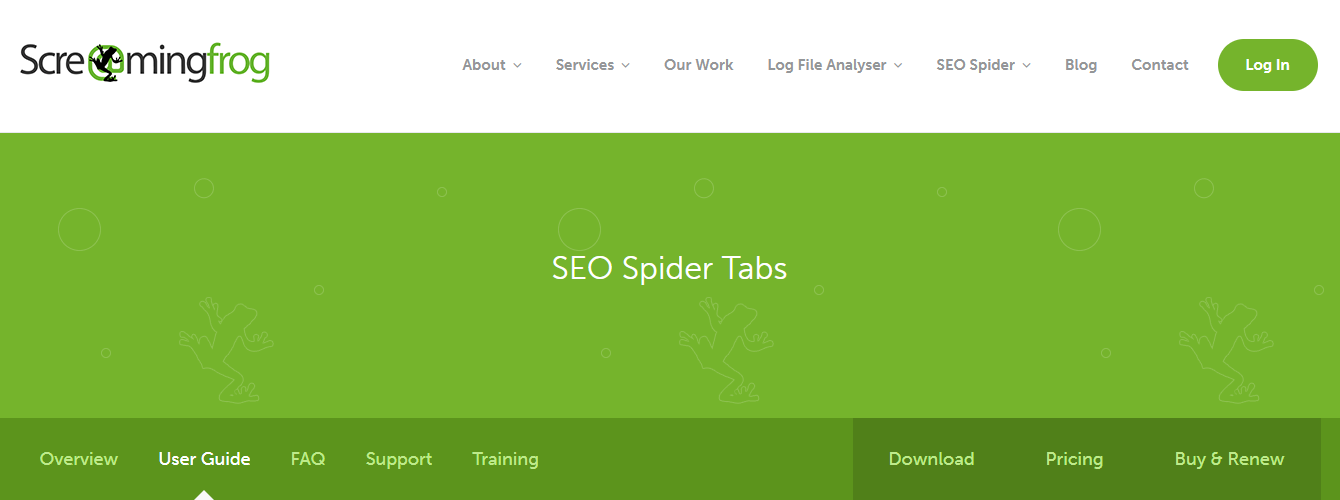Click the Screaming Frog logo
Viewport: 1340px width, 500px height.
coord(145,65)
